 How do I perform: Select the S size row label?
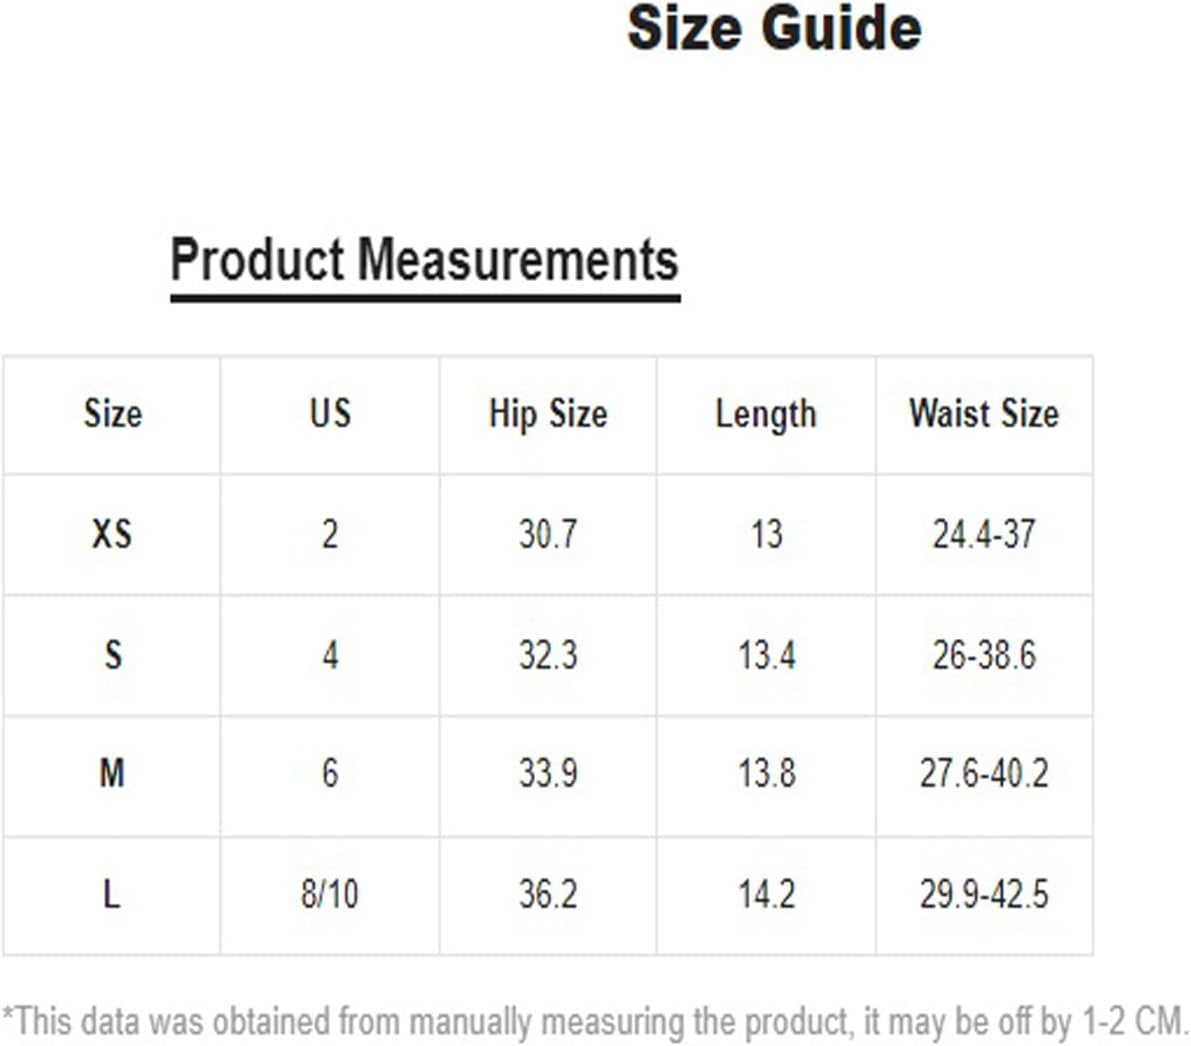(112, 655)
